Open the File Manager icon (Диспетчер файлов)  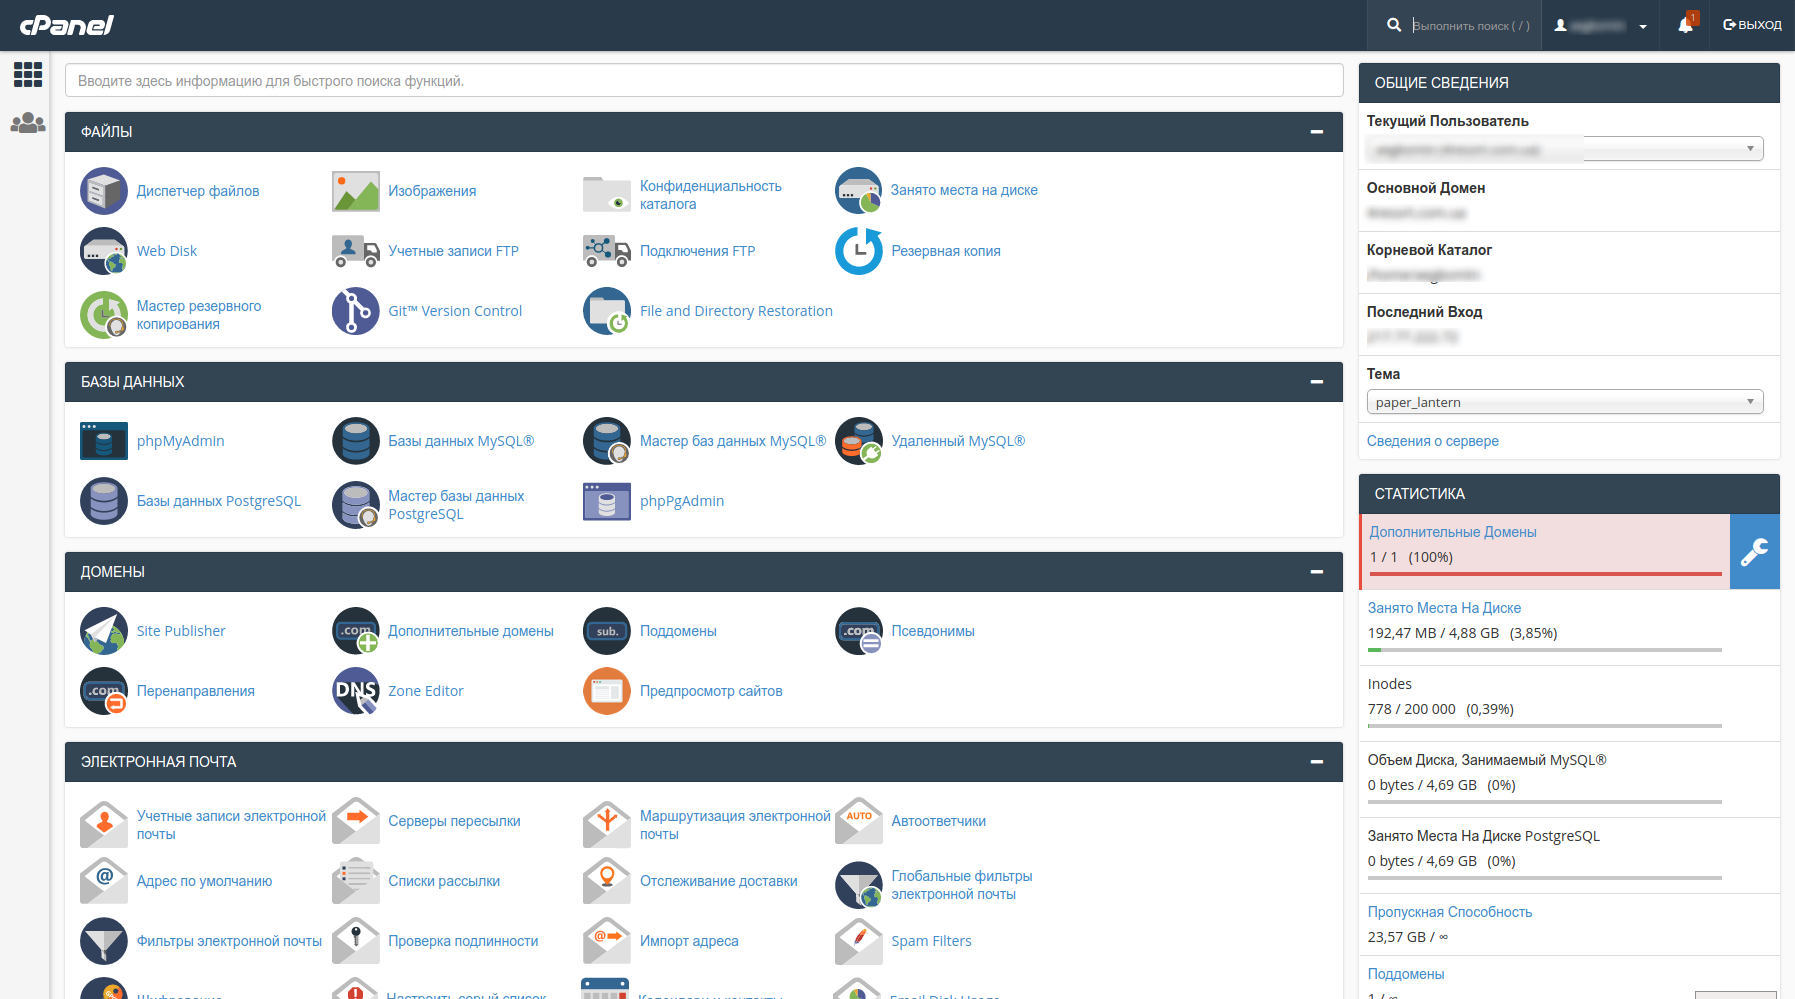tap(104, 191)
